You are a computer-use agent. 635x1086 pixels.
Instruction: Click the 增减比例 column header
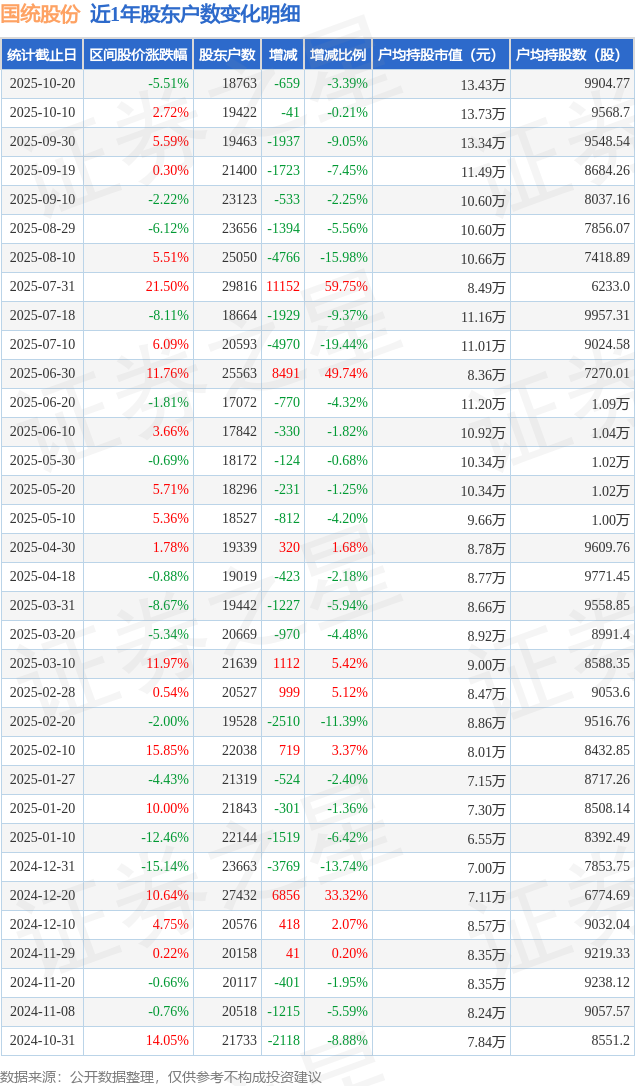[x=338, y=55]
